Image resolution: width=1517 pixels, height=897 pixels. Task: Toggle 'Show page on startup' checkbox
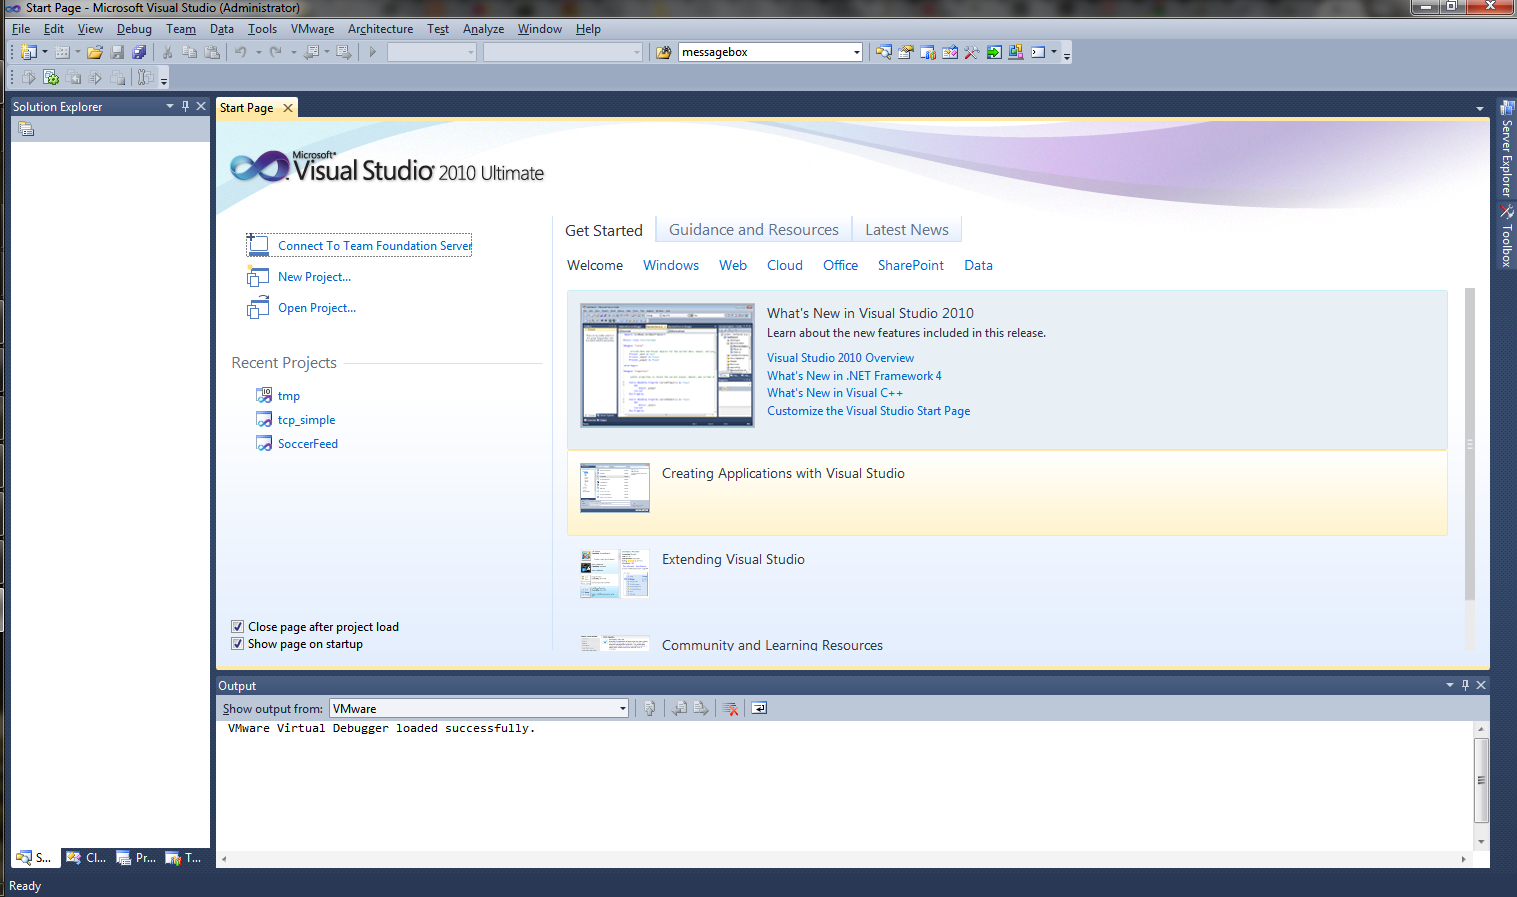(238, 644)
